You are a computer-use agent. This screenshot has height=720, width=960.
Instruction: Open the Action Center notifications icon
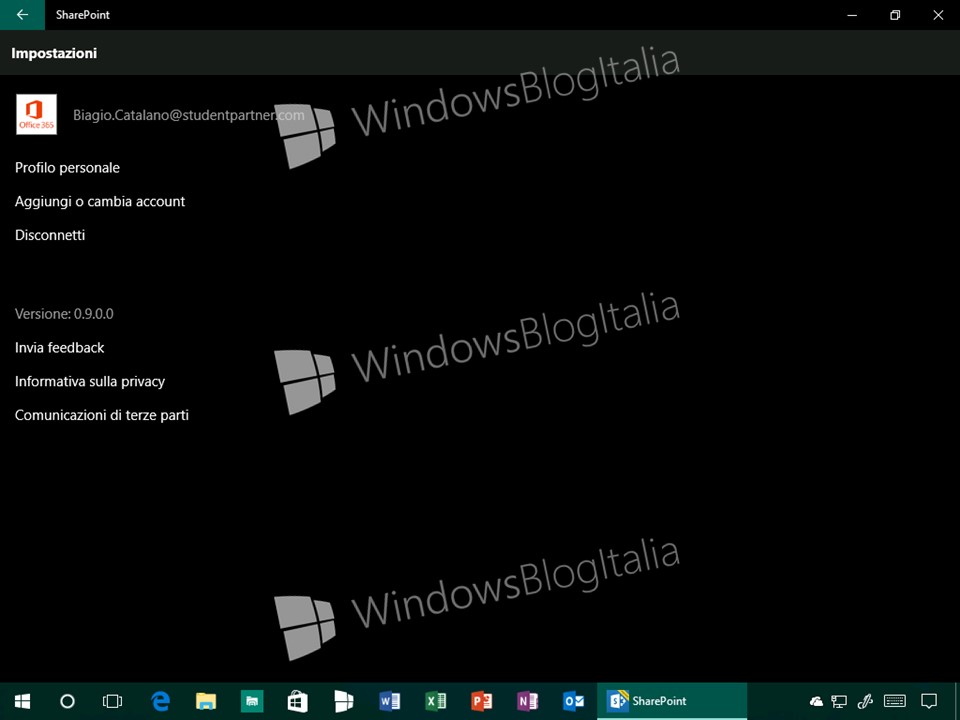(x=929, y=702)
